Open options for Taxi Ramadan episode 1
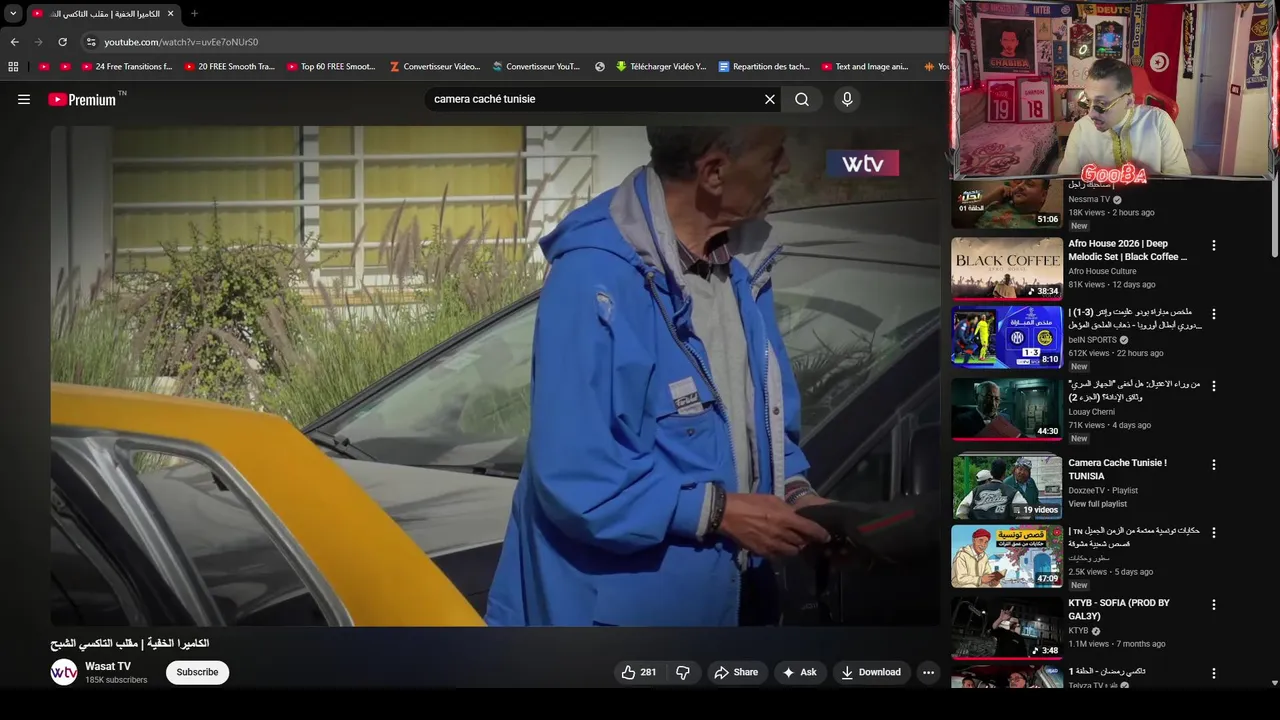Viewport: 1280px width, 720px height. click(1214, 673)
